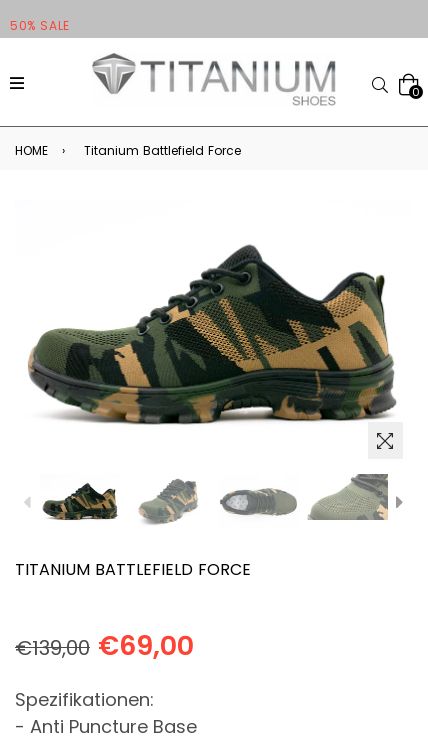Go to HOME breadcrumb
428x746 pixels.
(x=31, y=151)
